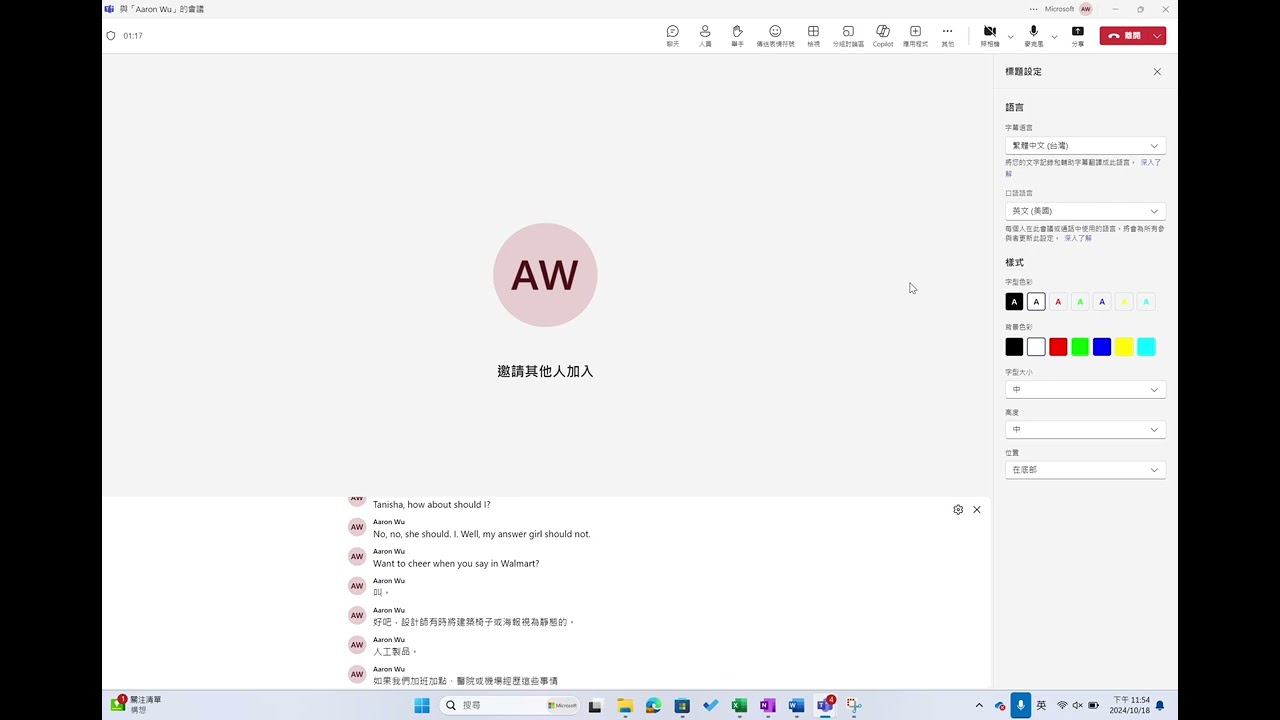The image size is (1280, 720).
Task: Open the view (檢視) layout options
Action: (x=813, y=36)
